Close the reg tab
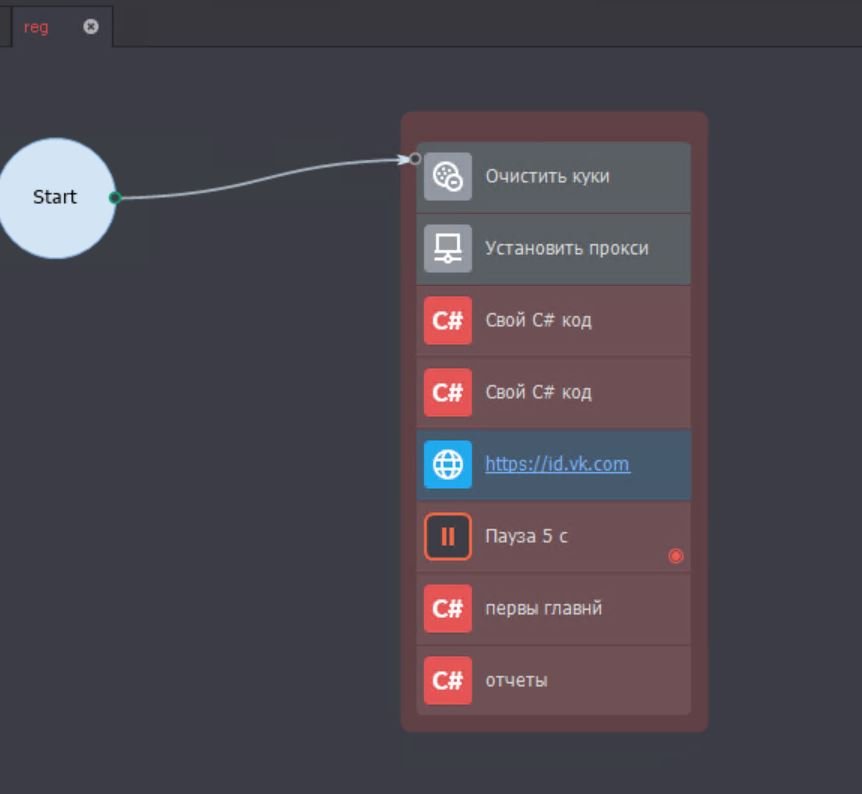The height and width of the screenshot is (794, 862). [91, 26]
